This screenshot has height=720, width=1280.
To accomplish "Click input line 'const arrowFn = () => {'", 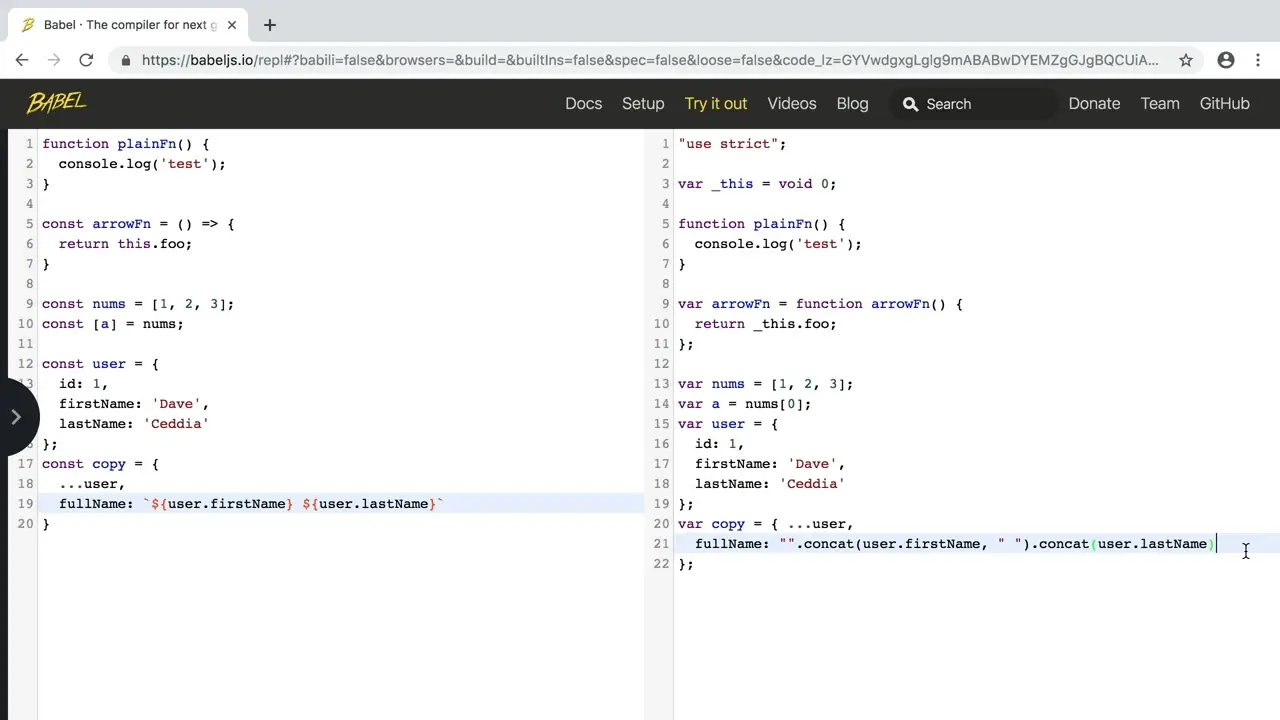I will pos(138,224).
